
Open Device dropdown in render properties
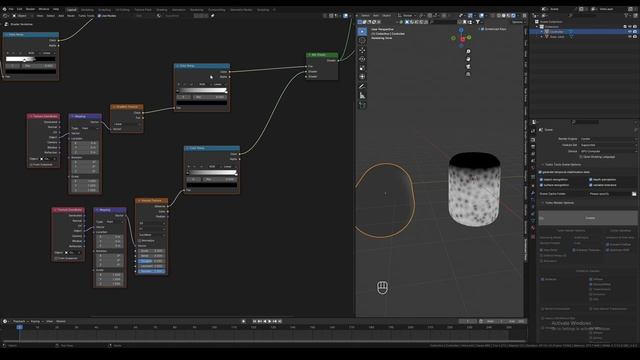(x=608, y=151)
